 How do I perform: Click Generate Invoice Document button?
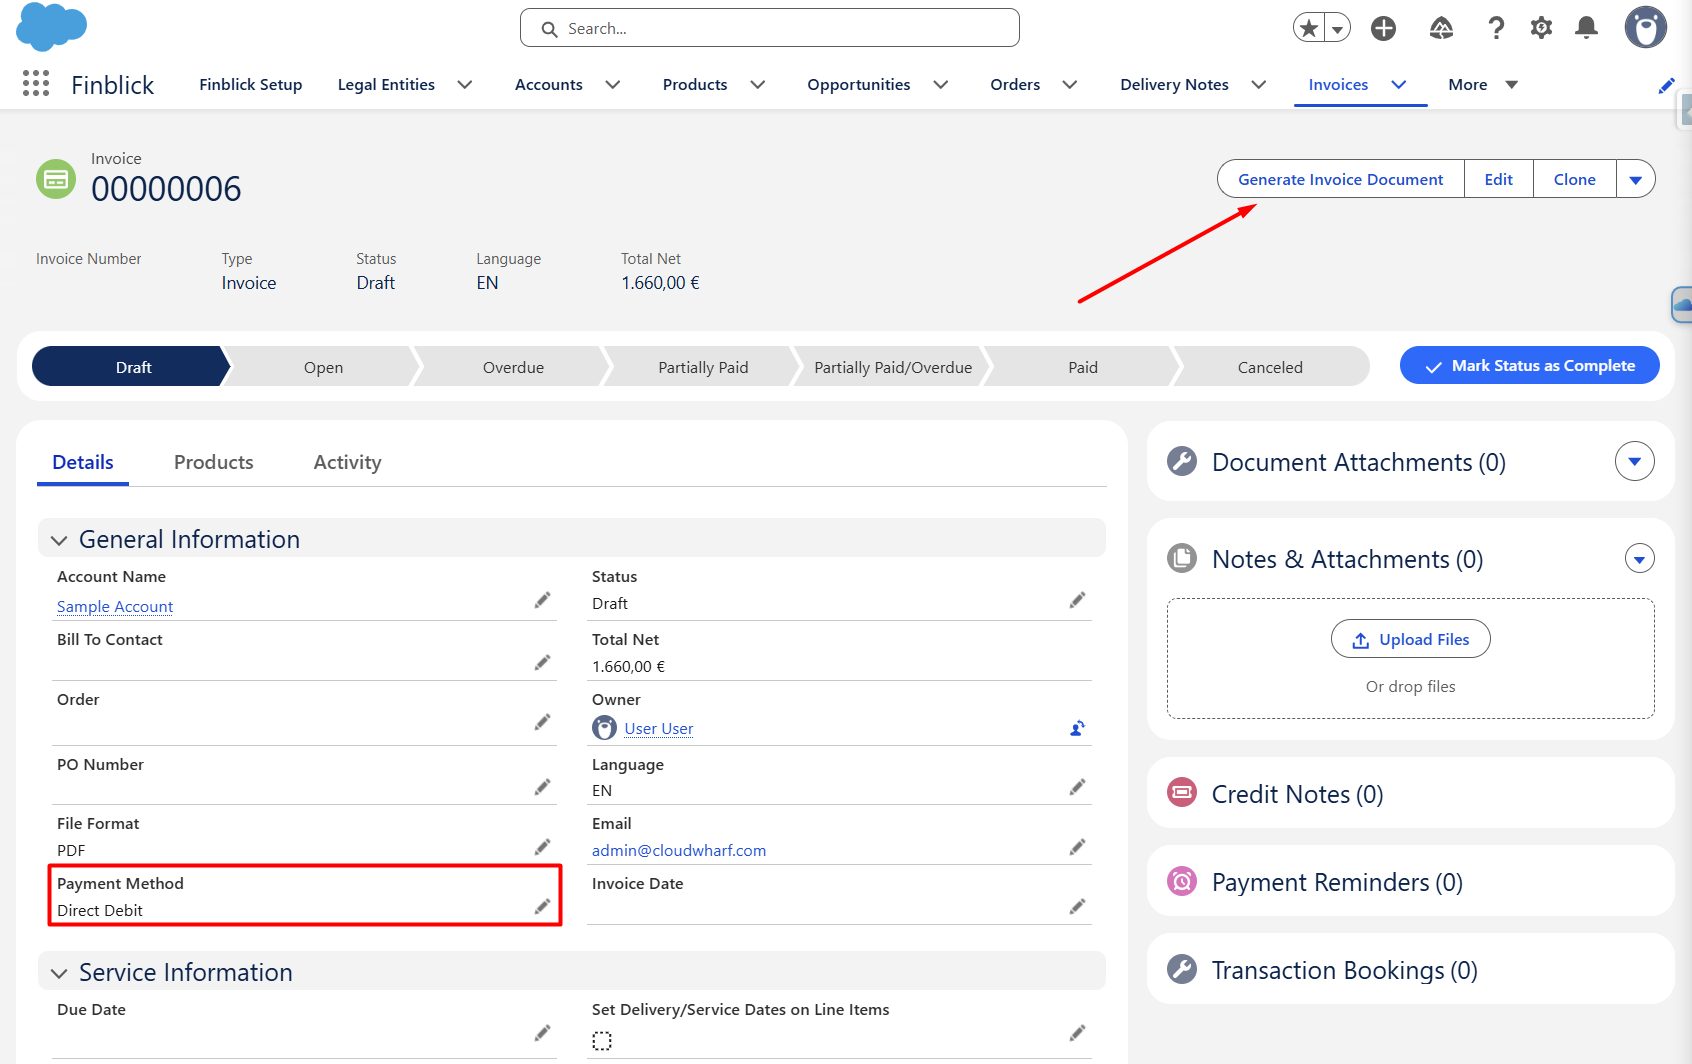1341,179
